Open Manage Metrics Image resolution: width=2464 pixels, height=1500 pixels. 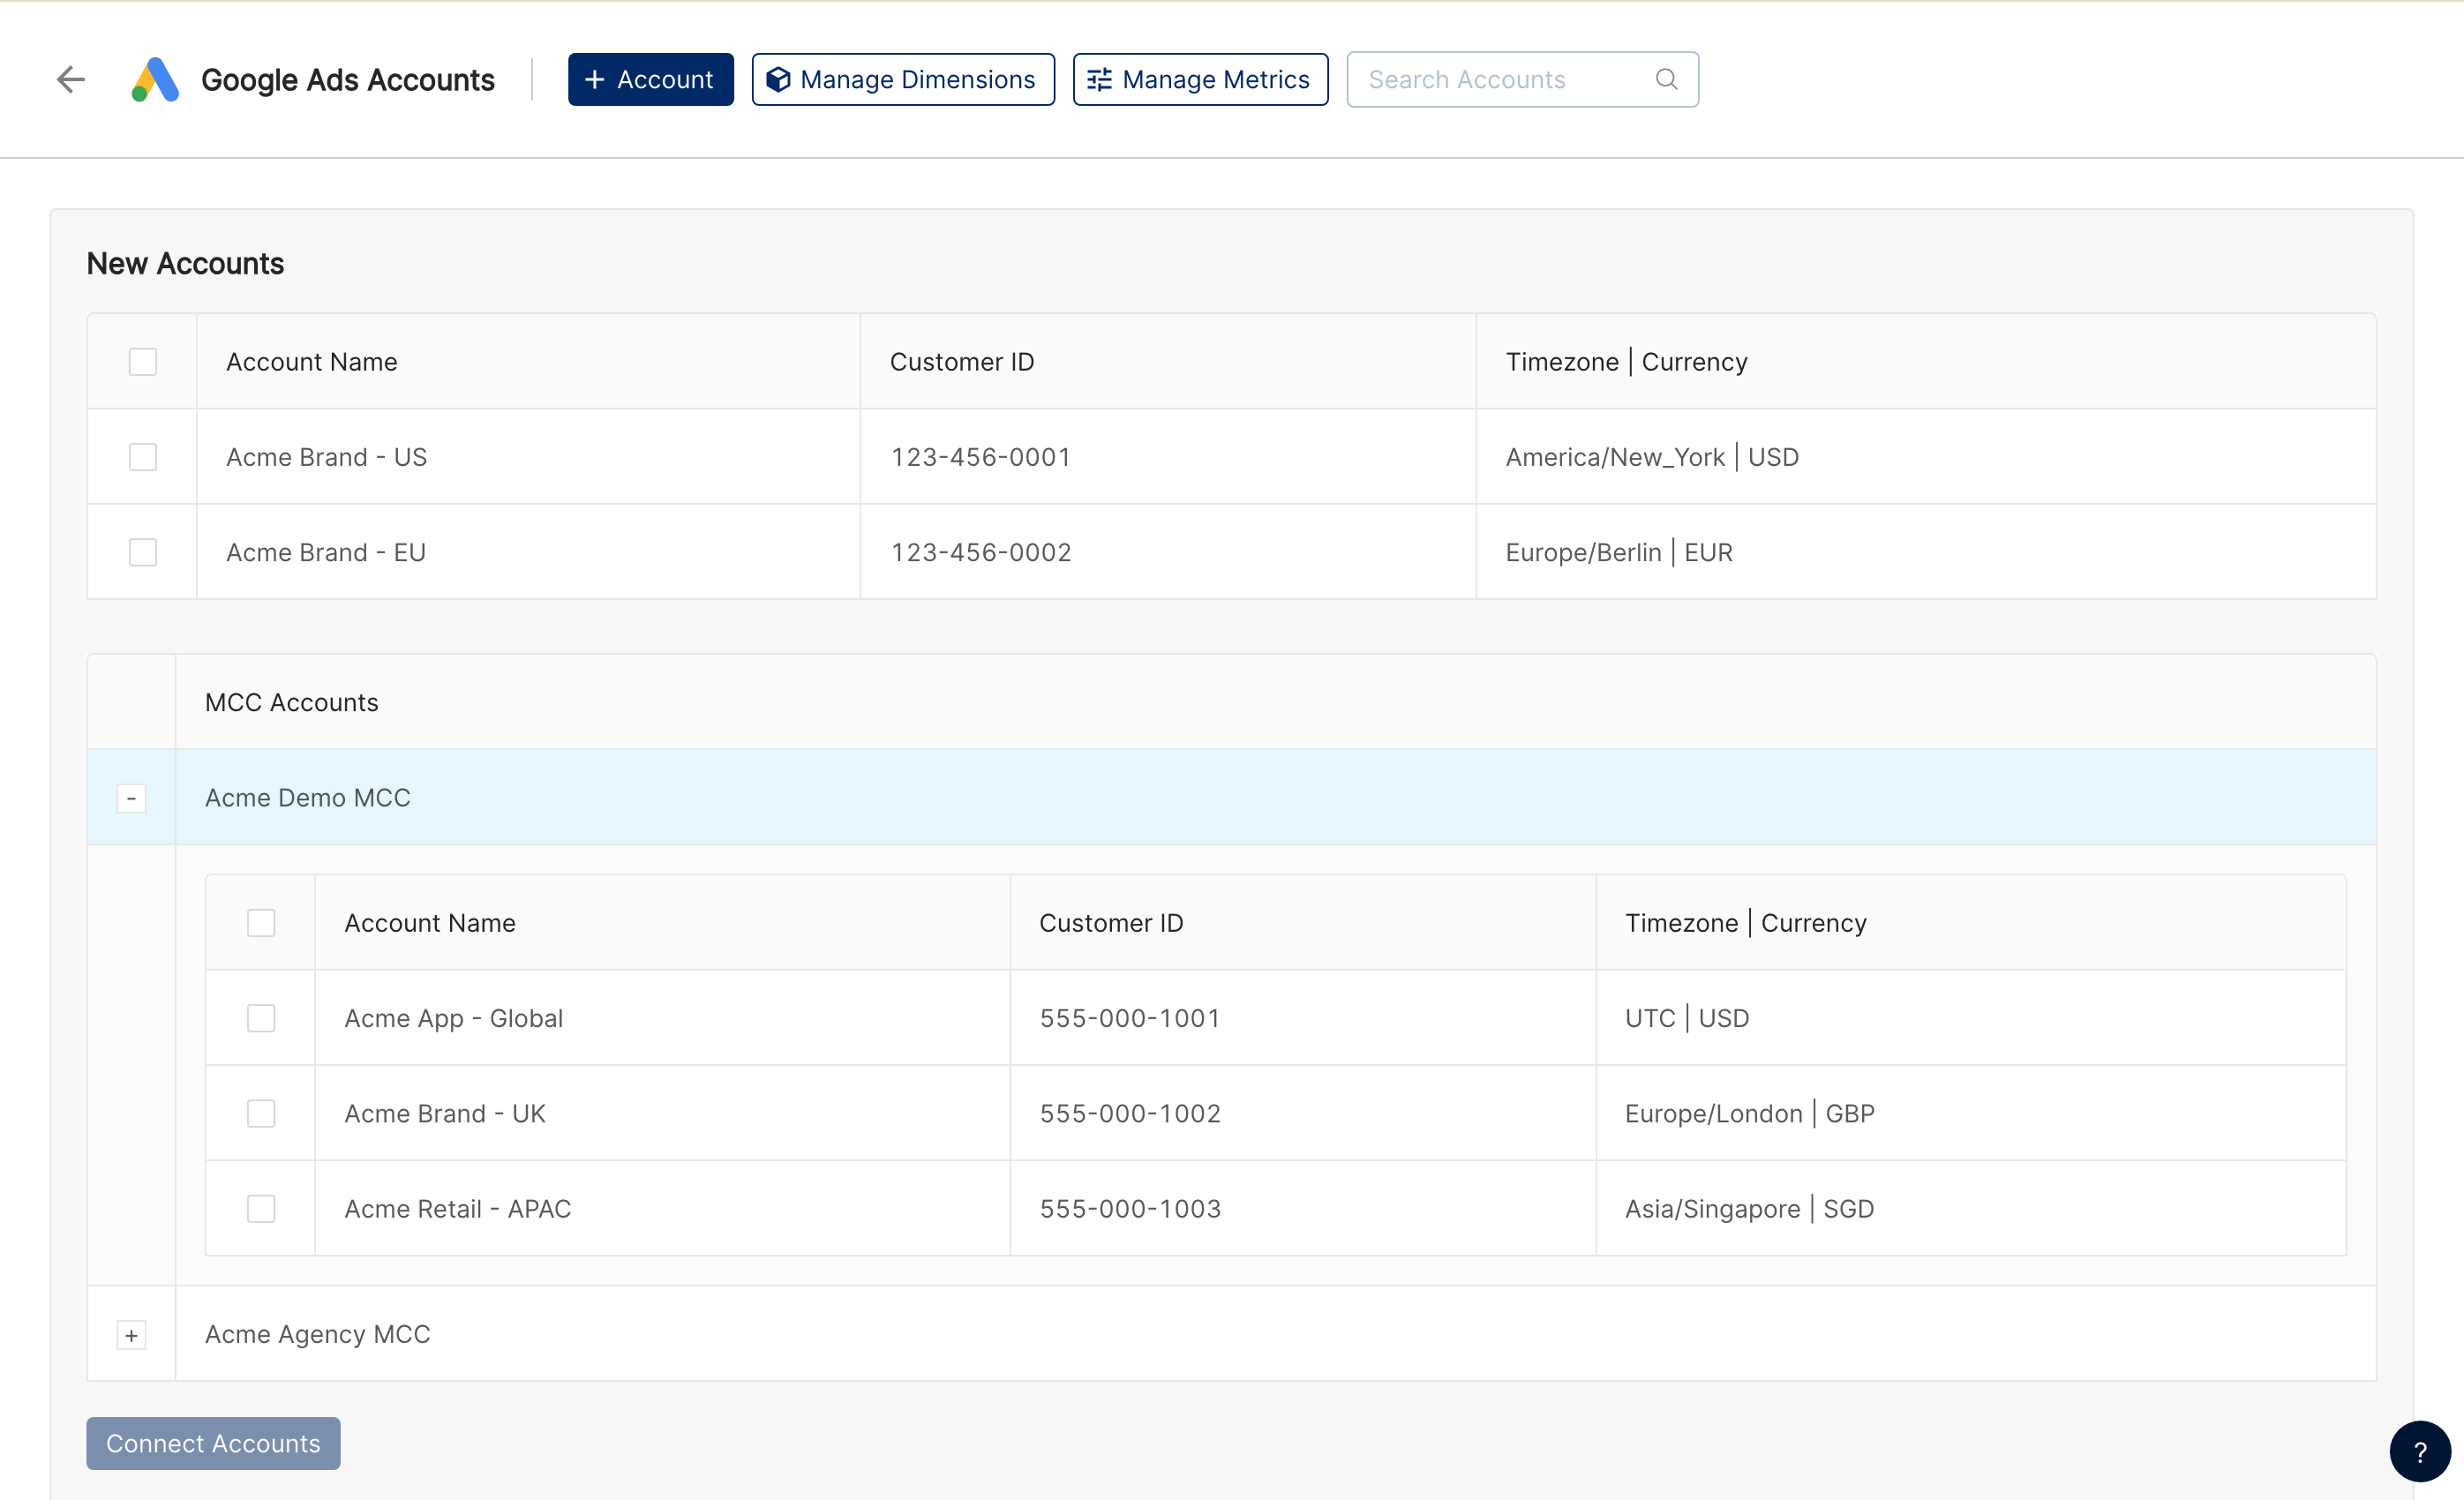1200,79
